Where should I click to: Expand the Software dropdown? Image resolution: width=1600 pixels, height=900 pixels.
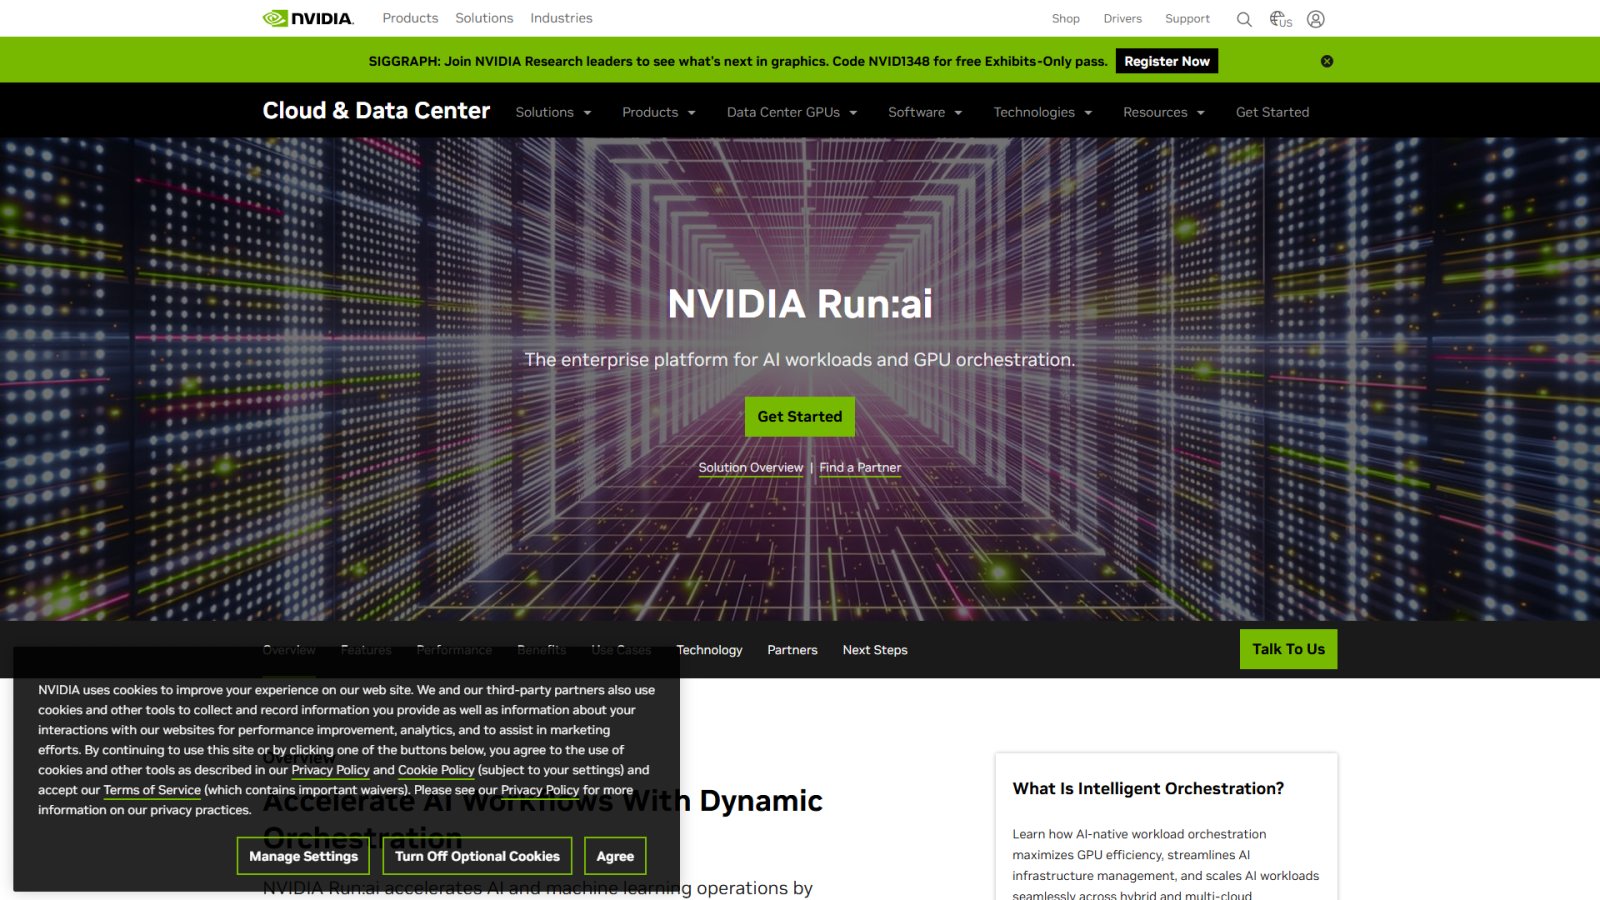pyautogui.click(x=925, y=112)
